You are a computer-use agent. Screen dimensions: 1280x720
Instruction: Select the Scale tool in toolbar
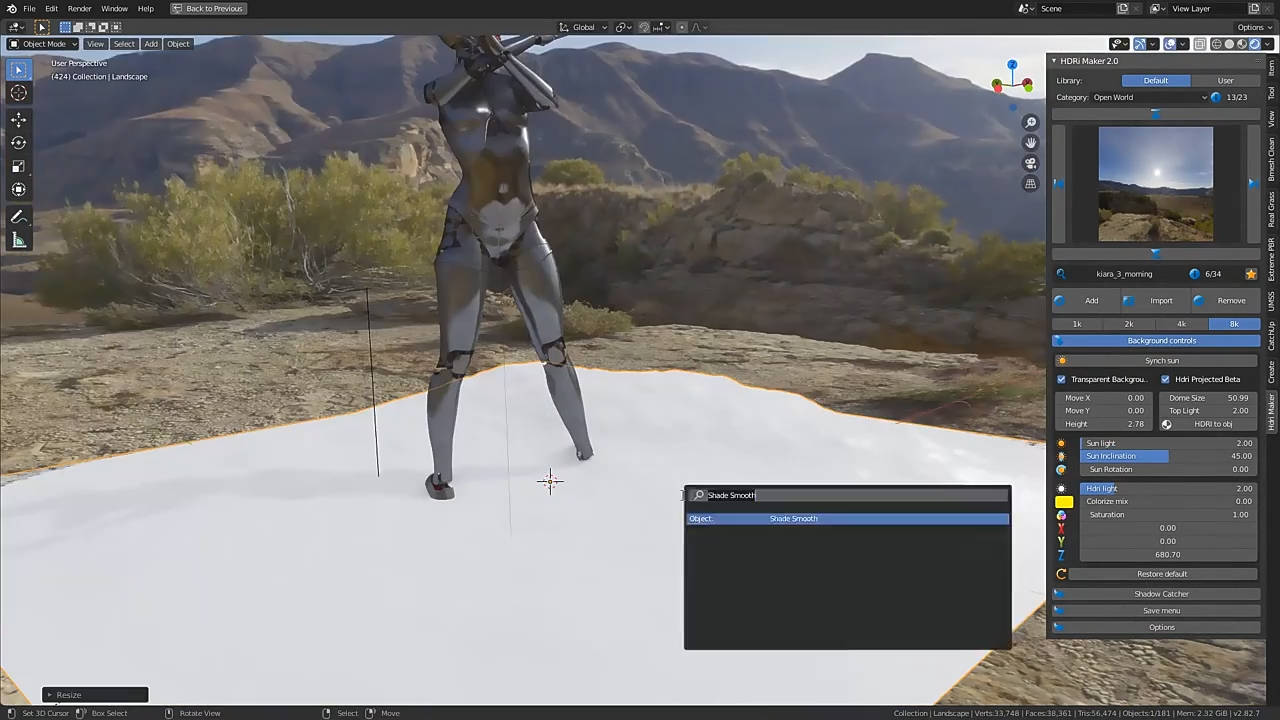click(x=19, y=166)
